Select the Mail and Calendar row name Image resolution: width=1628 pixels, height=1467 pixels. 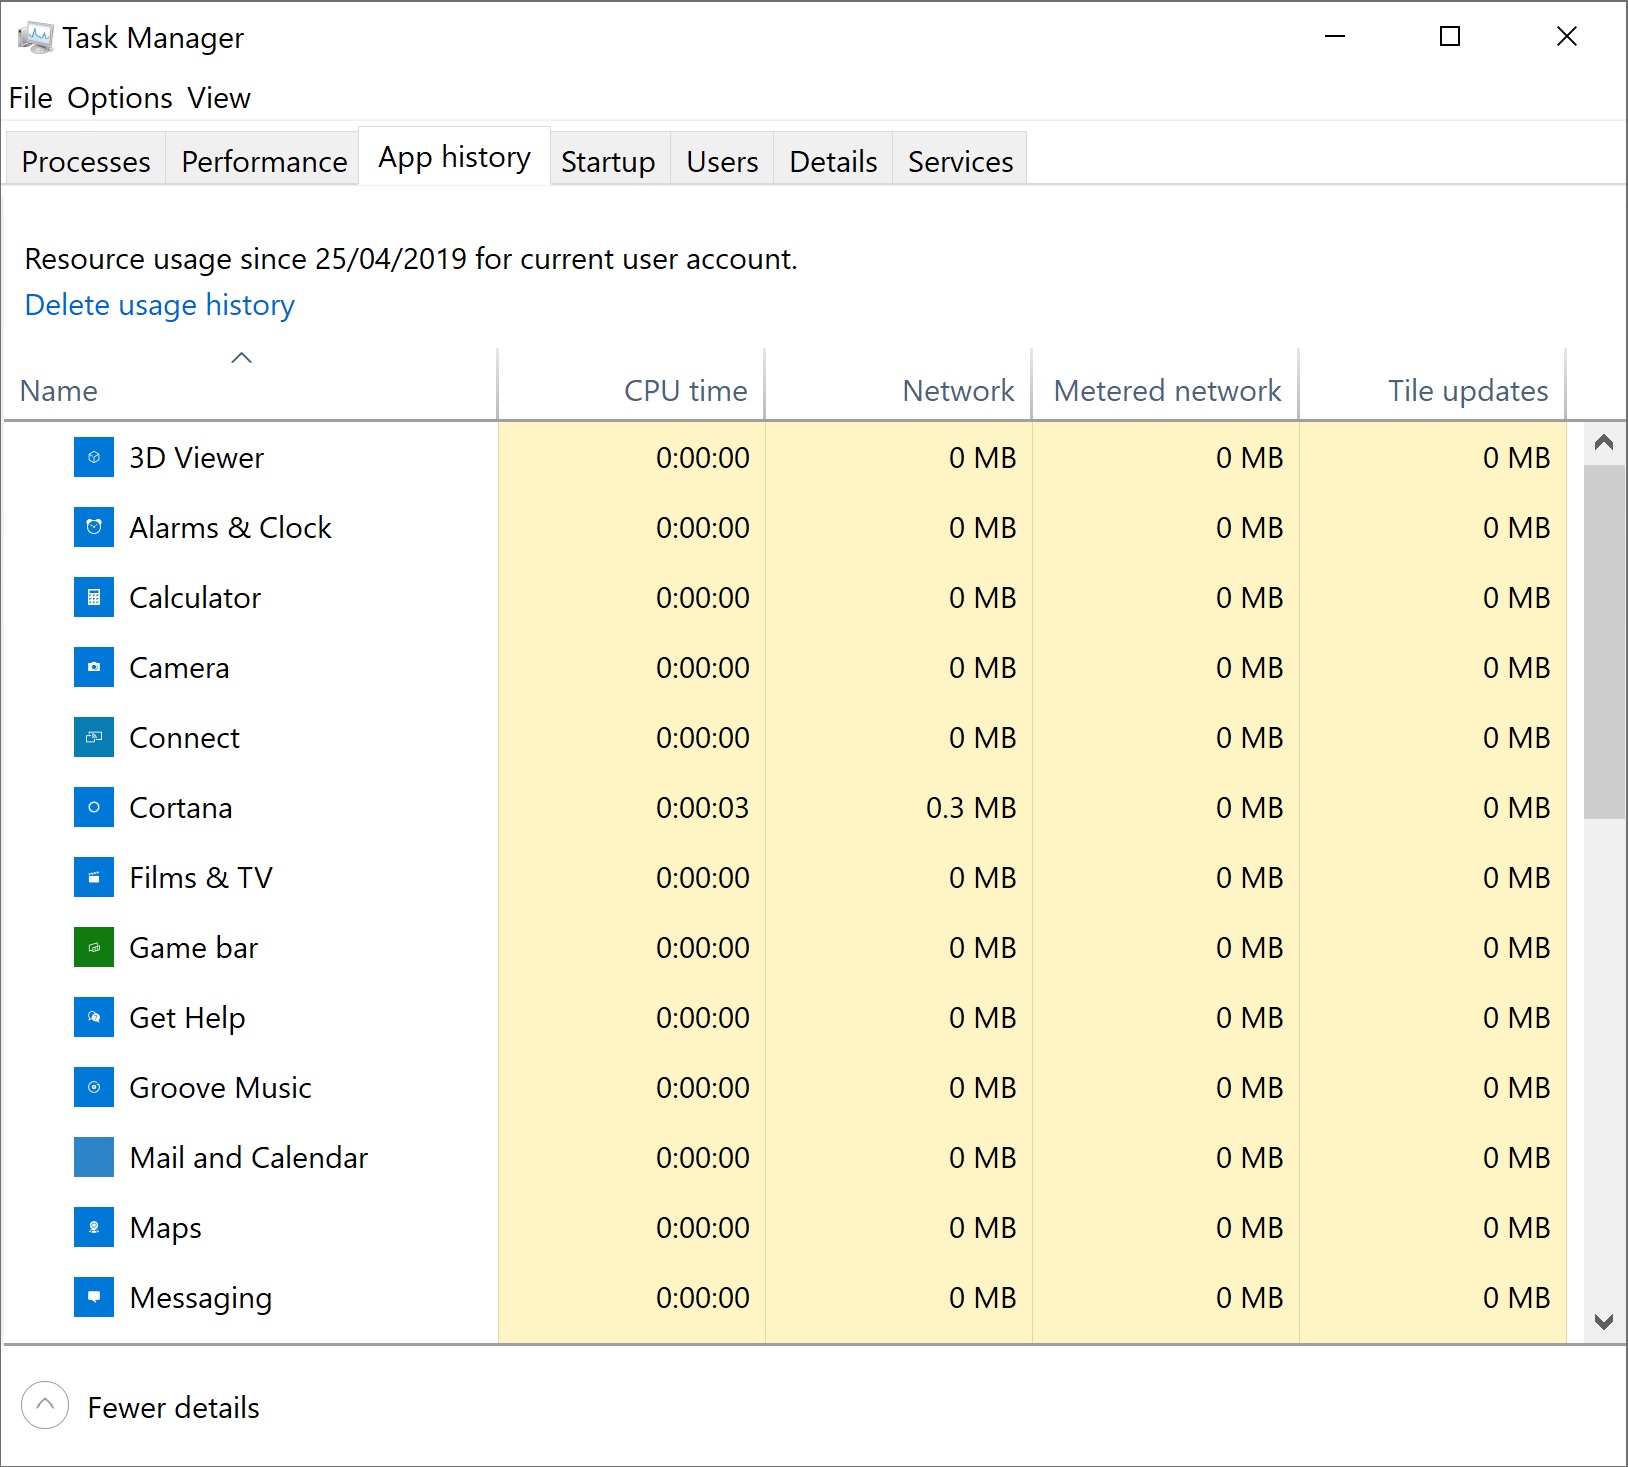(x=249, y=1157)
